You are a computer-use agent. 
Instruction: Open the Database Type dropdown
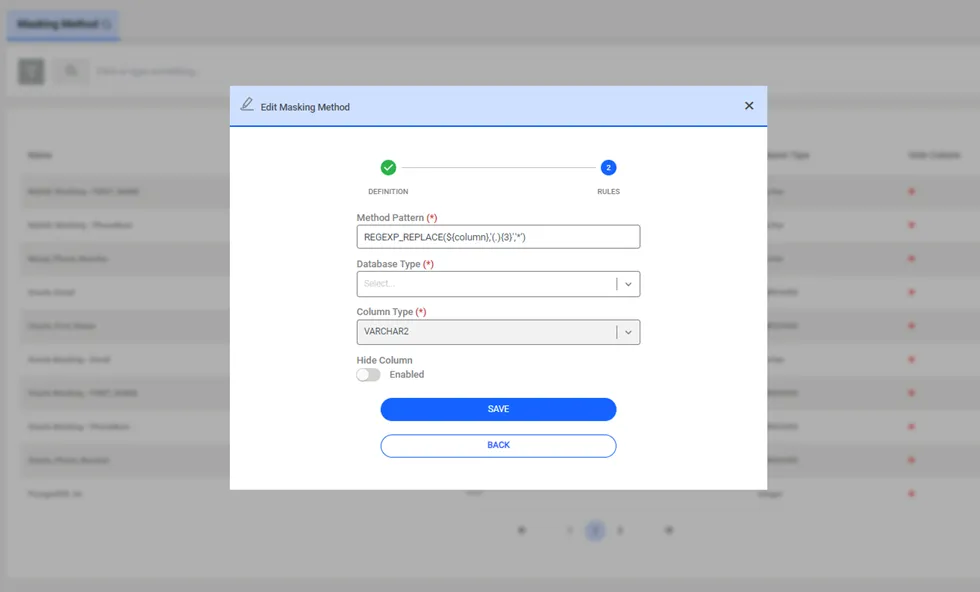click(498, 284)
